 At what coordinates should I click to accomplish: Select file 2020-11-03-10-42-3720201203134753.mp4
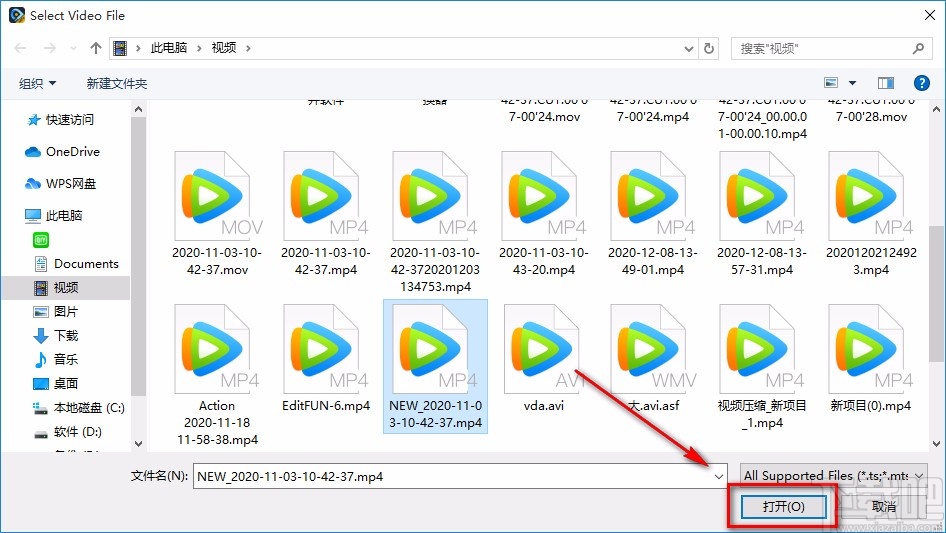click(x=435, y=222)
